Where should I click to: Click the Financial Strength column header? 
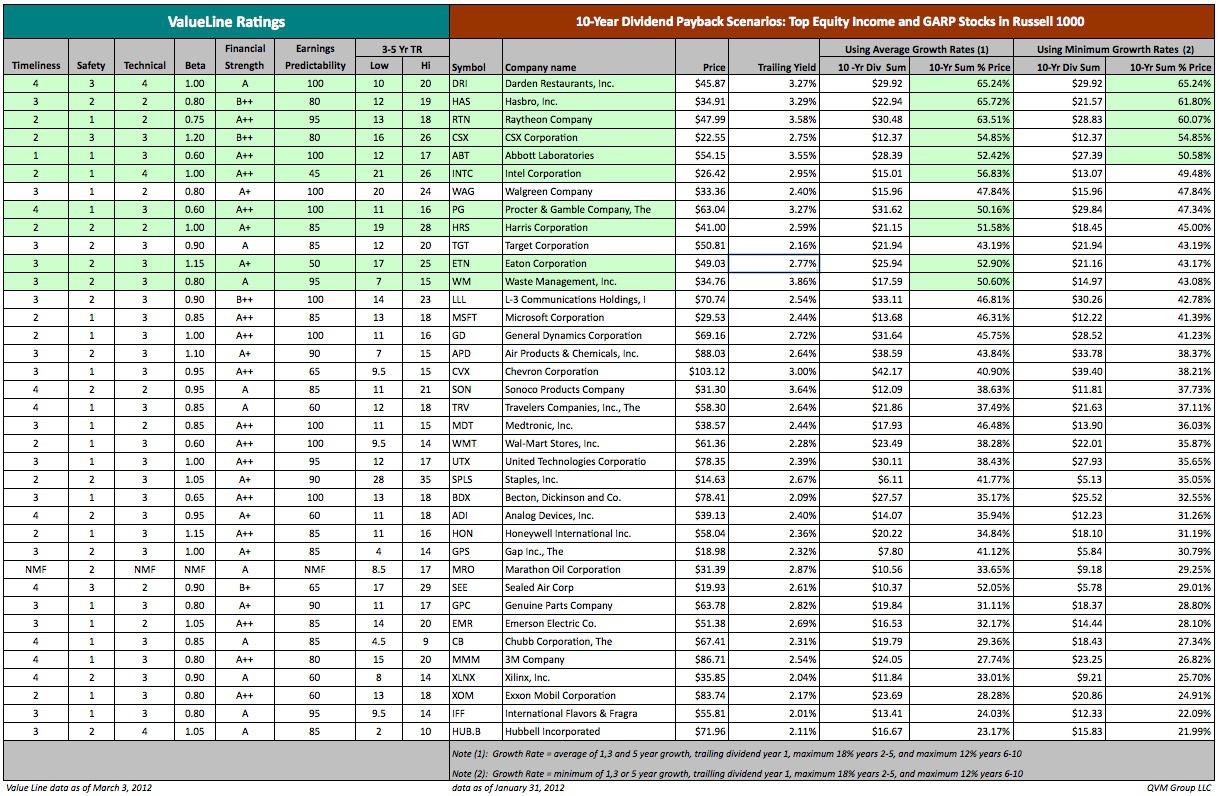(244, 57)
